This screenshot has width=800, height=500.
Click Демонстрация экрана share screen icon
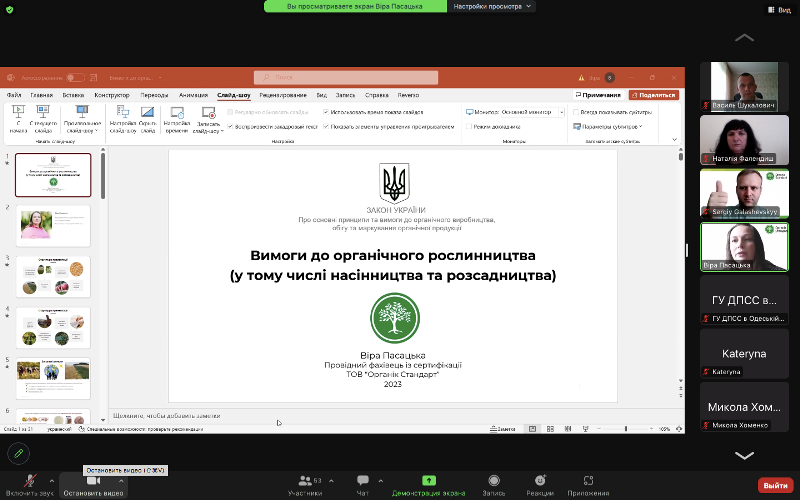(429, 480)
